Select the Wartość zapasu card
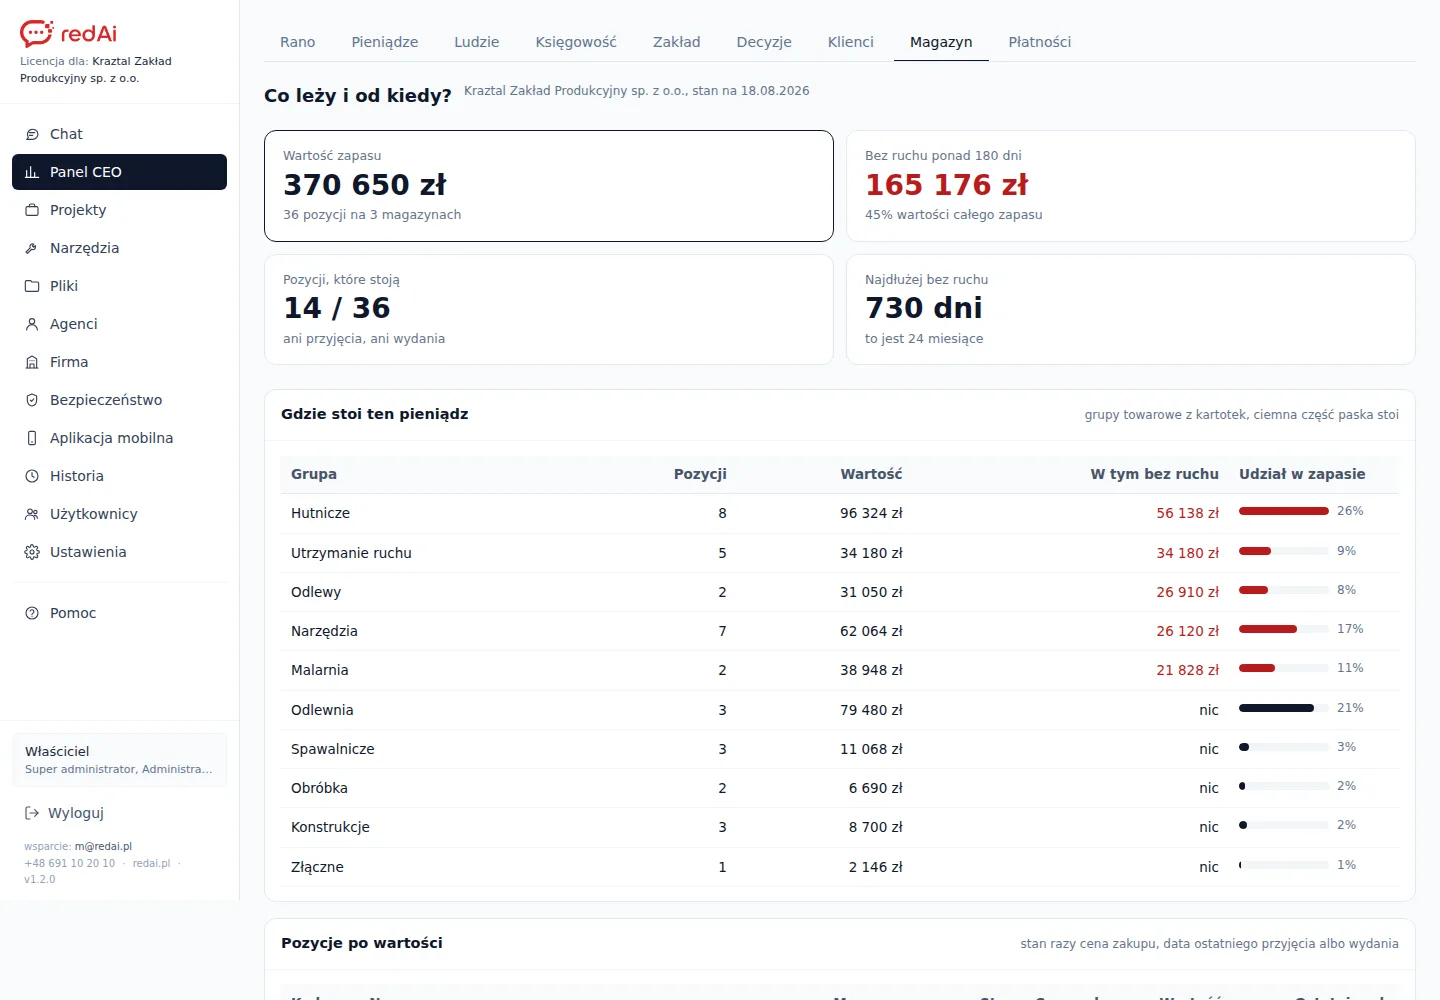The width and height of the screenshot is (1440, 1000). [549, 186]
